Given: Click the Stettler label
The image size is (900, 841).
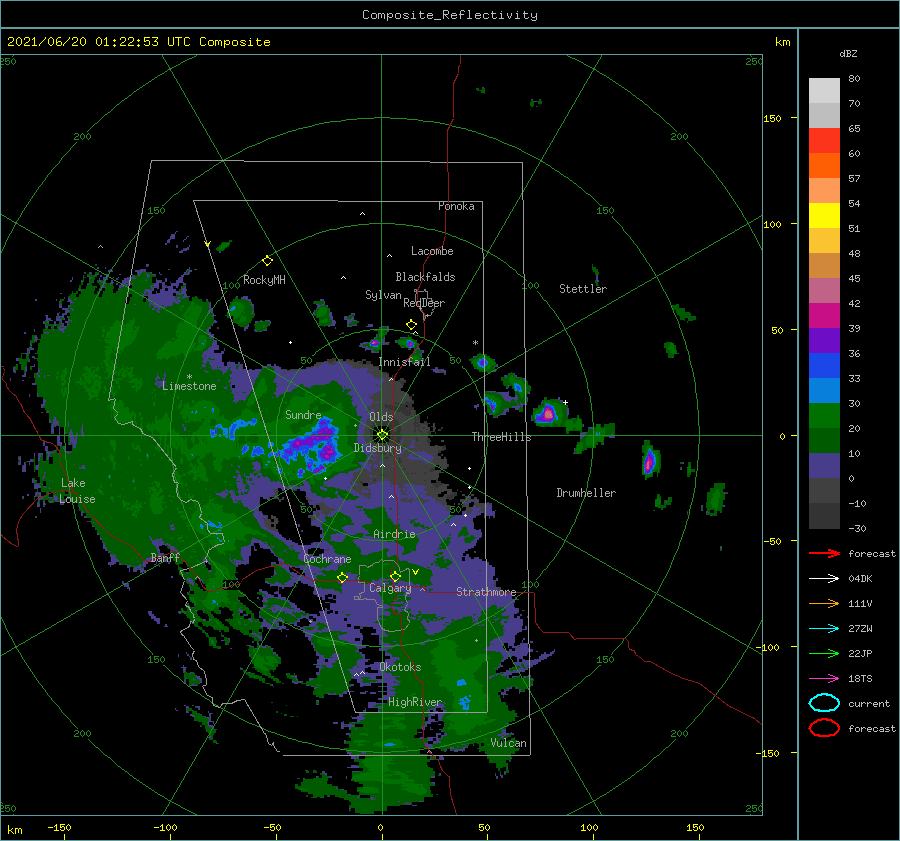Looking at the screenshot, I should point(583,289).
